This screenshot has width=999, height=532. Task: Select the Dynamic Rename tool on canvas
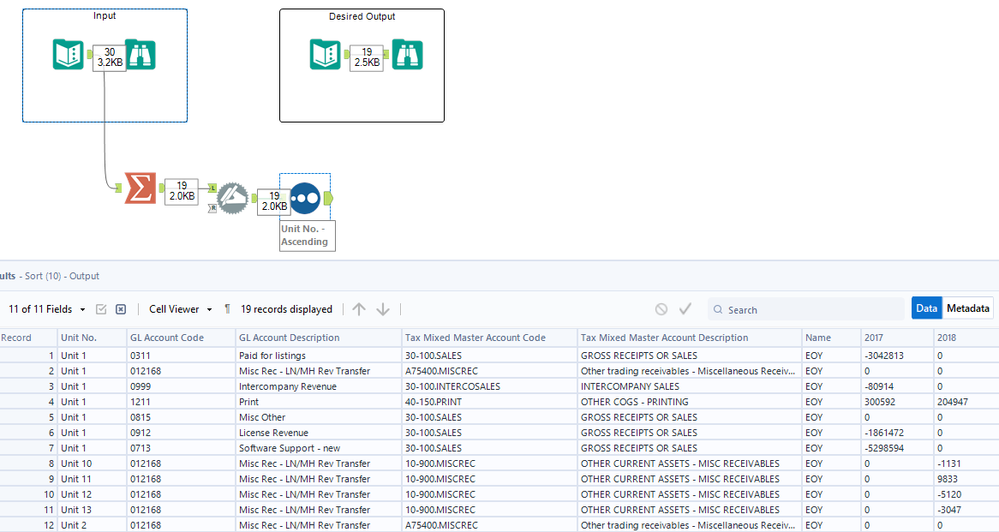[x=233, y=198]
